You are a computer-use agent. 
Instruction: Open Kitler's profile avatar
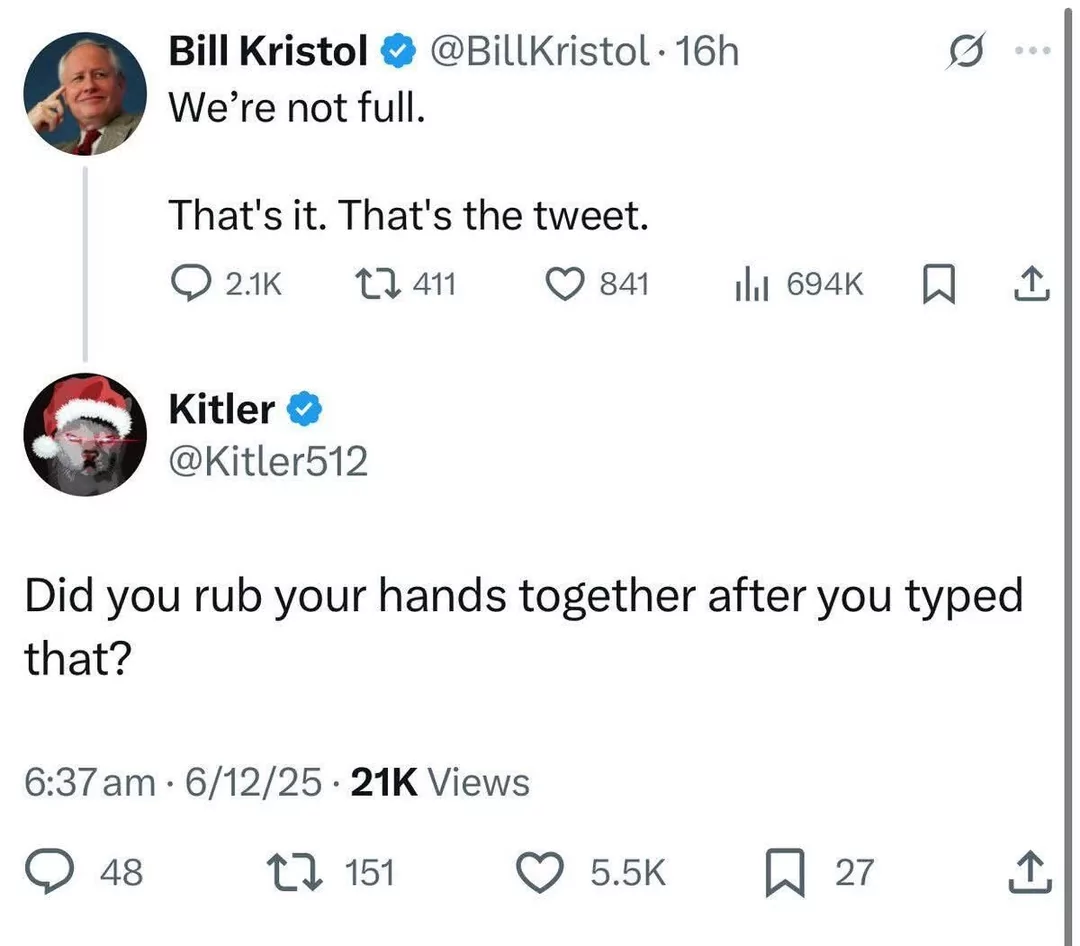(84, 434)
